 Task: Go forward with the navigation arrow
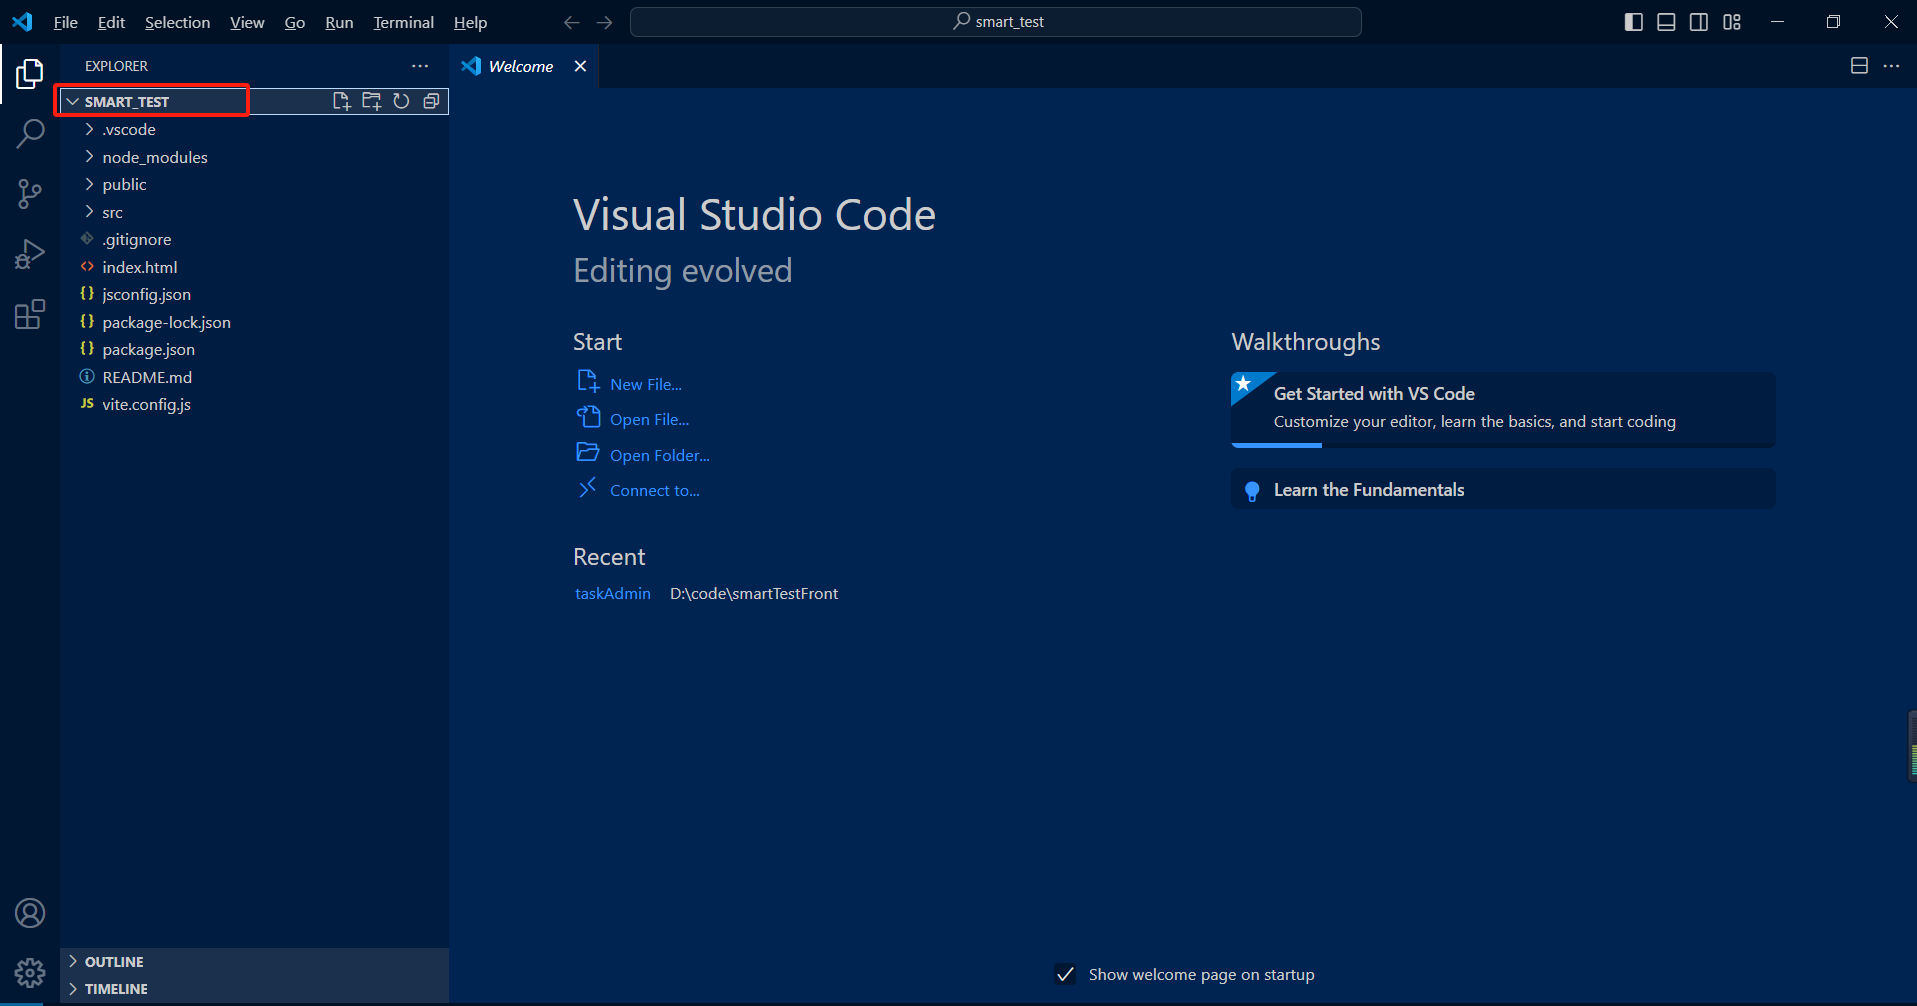[x=604, y=22]
